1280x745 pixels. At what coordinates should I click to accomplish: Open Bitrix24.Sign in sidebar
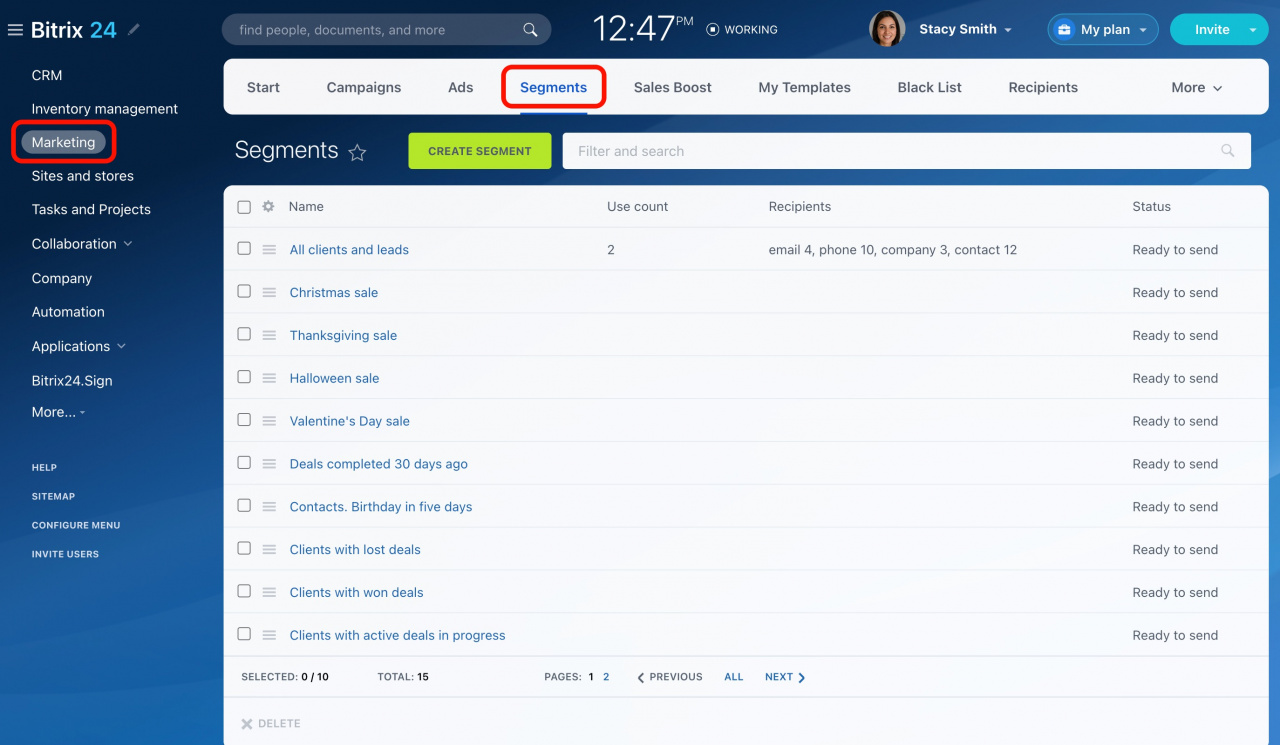(x=72, y=381)
